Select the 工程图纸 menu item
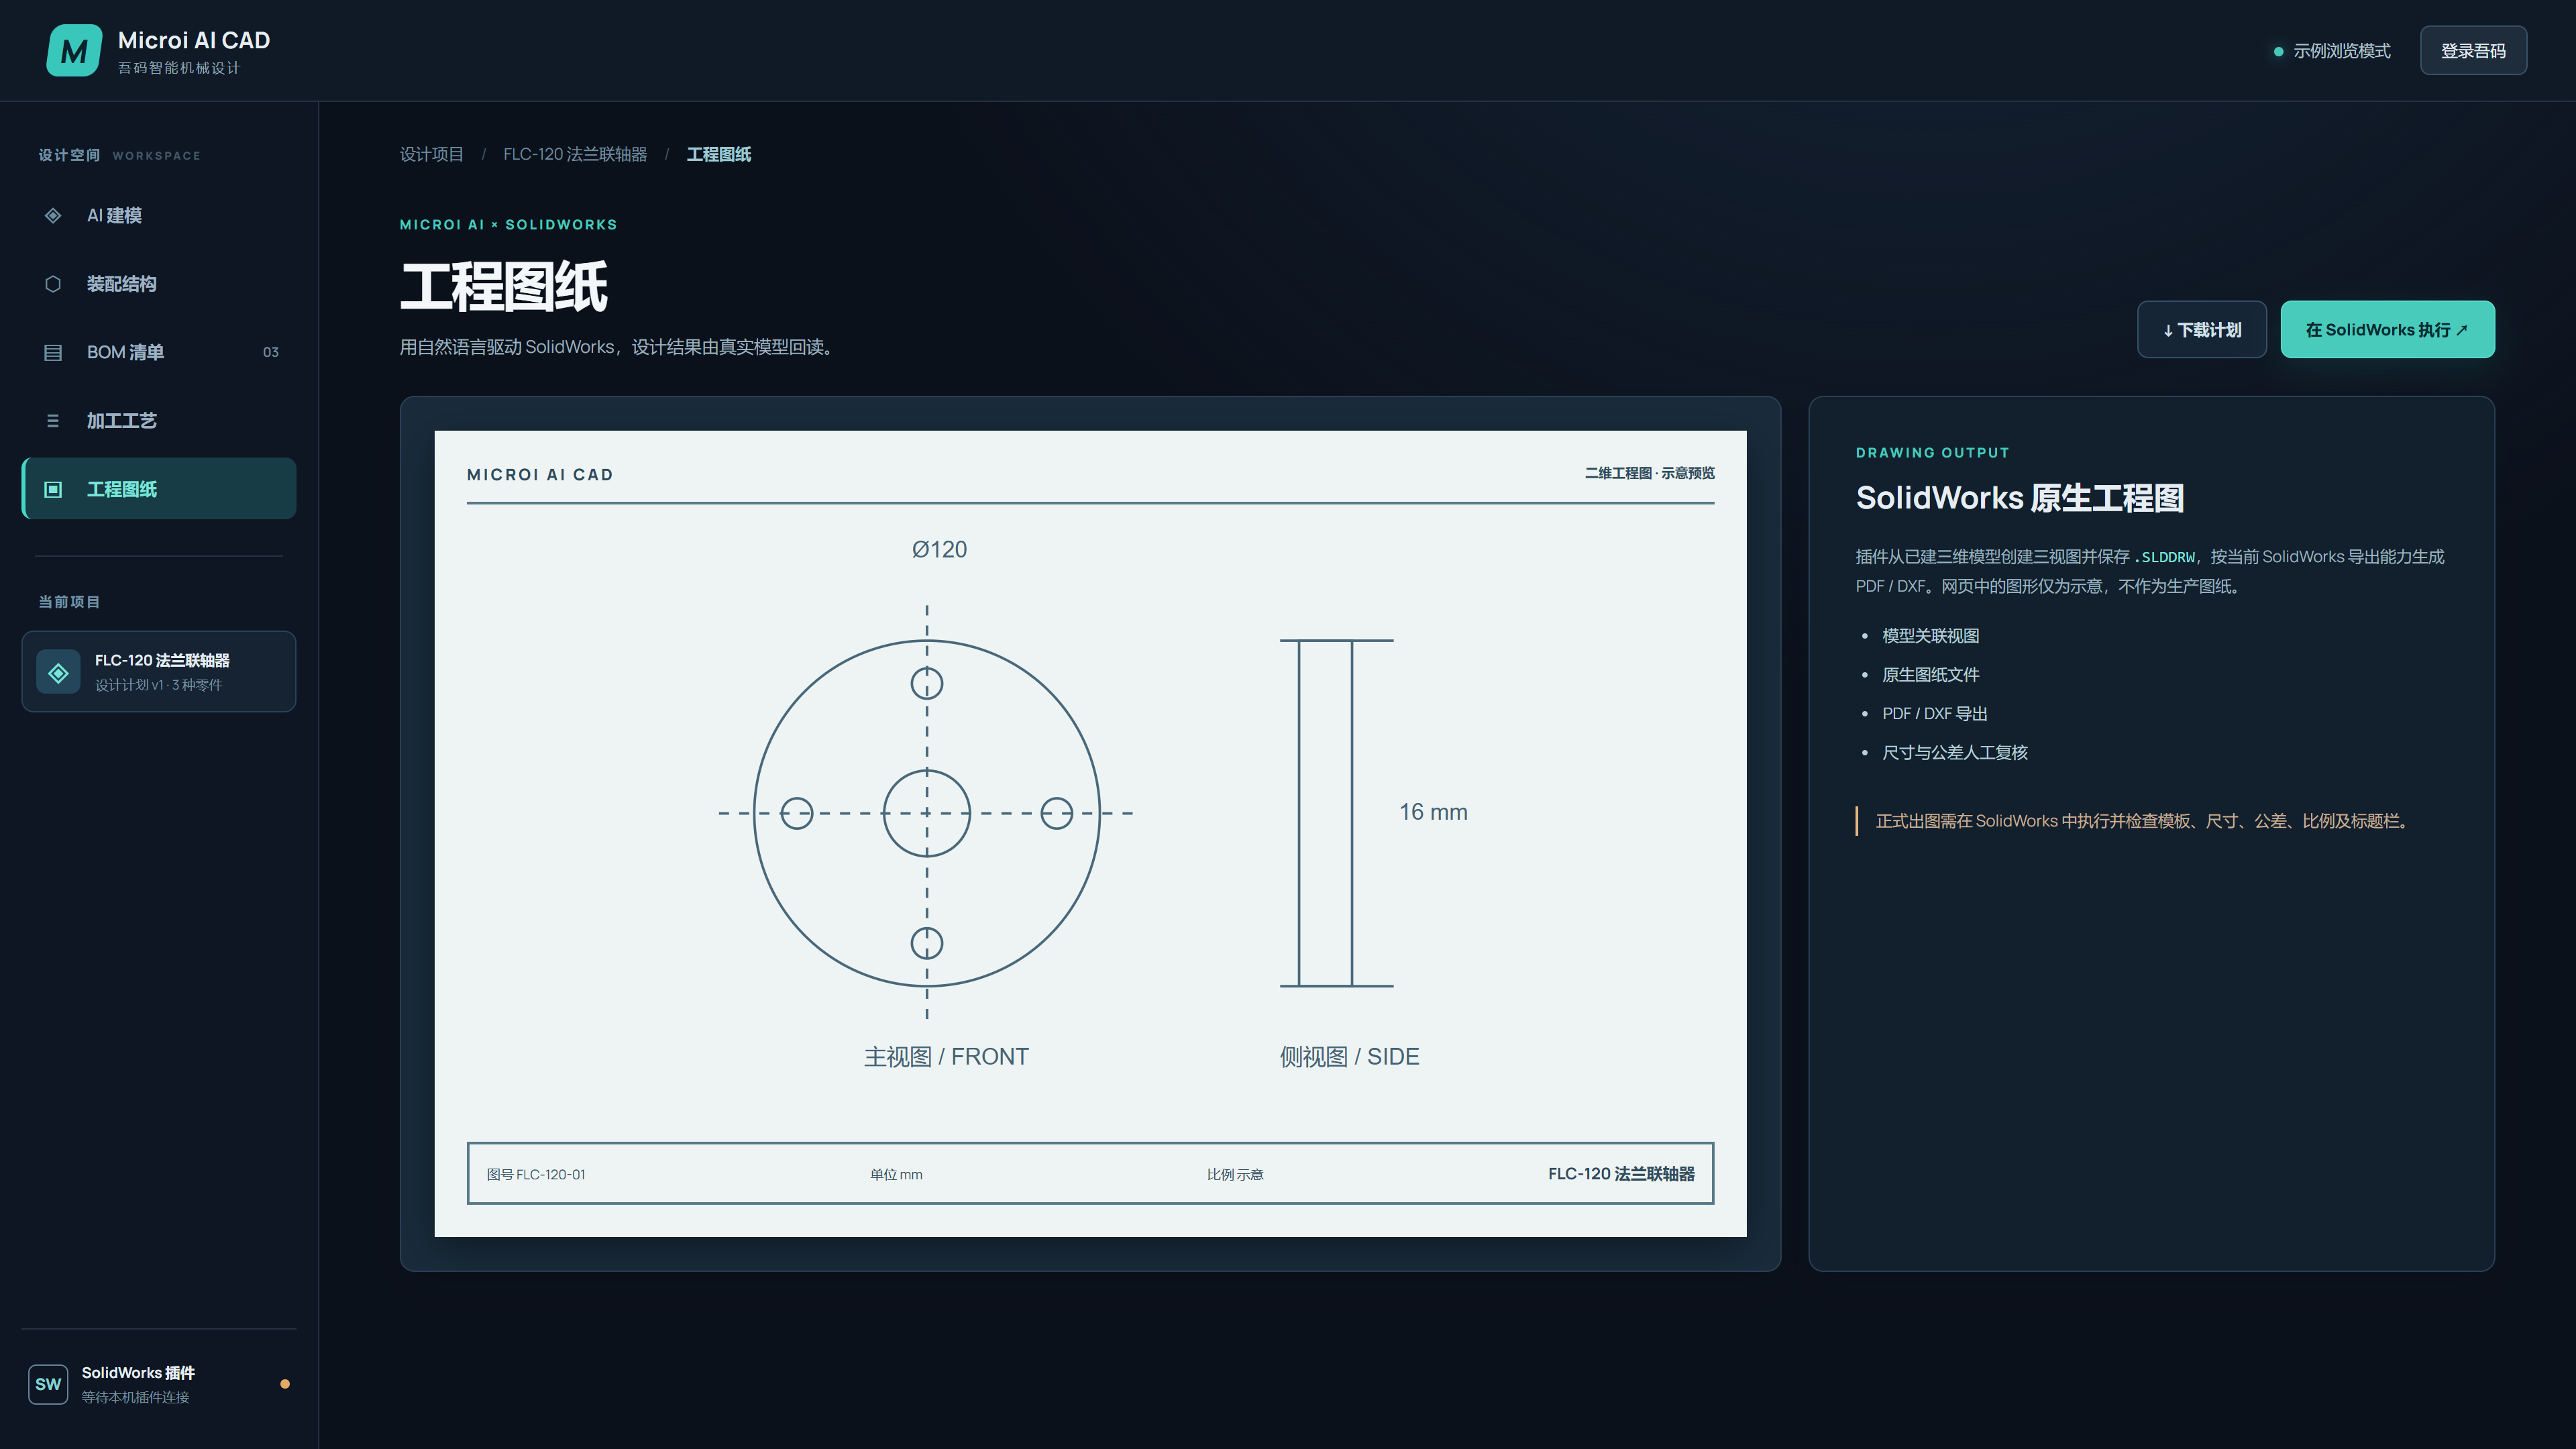 pyautogui.click(x=159, y=489)
